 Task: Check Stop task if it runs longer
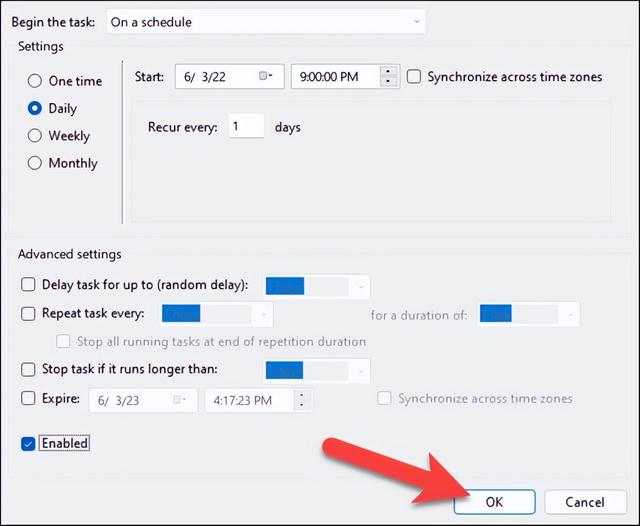click(28, 369)
